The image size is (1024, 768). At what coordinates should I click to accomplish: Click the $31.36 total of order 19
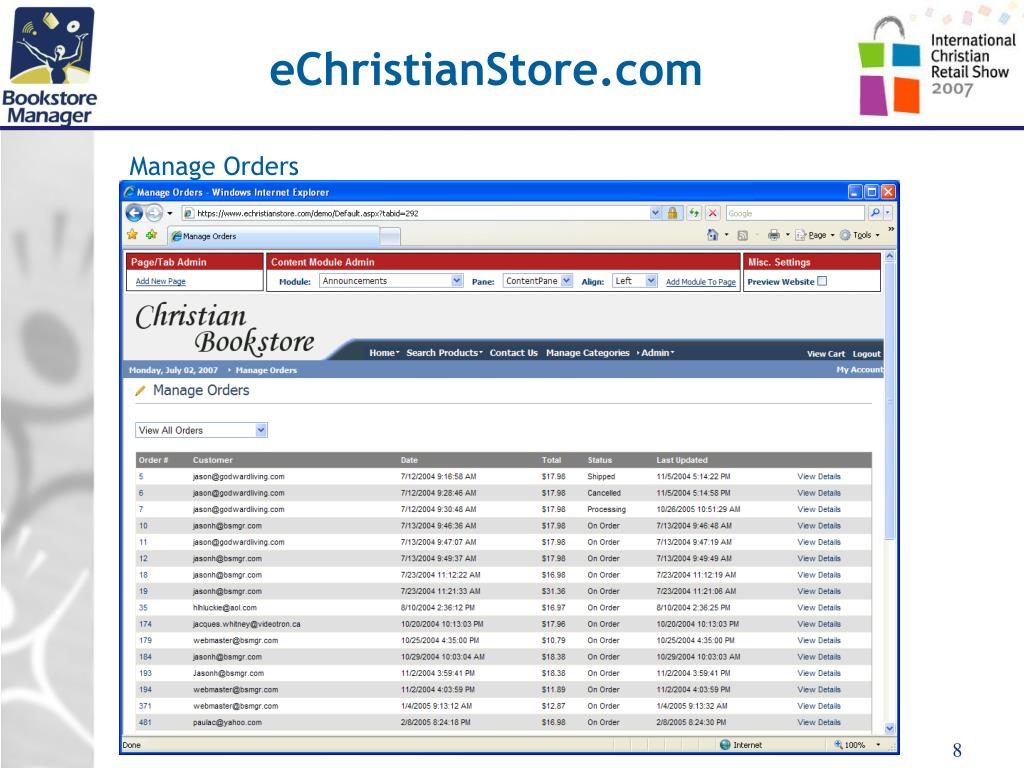click(x=554, y=592)
